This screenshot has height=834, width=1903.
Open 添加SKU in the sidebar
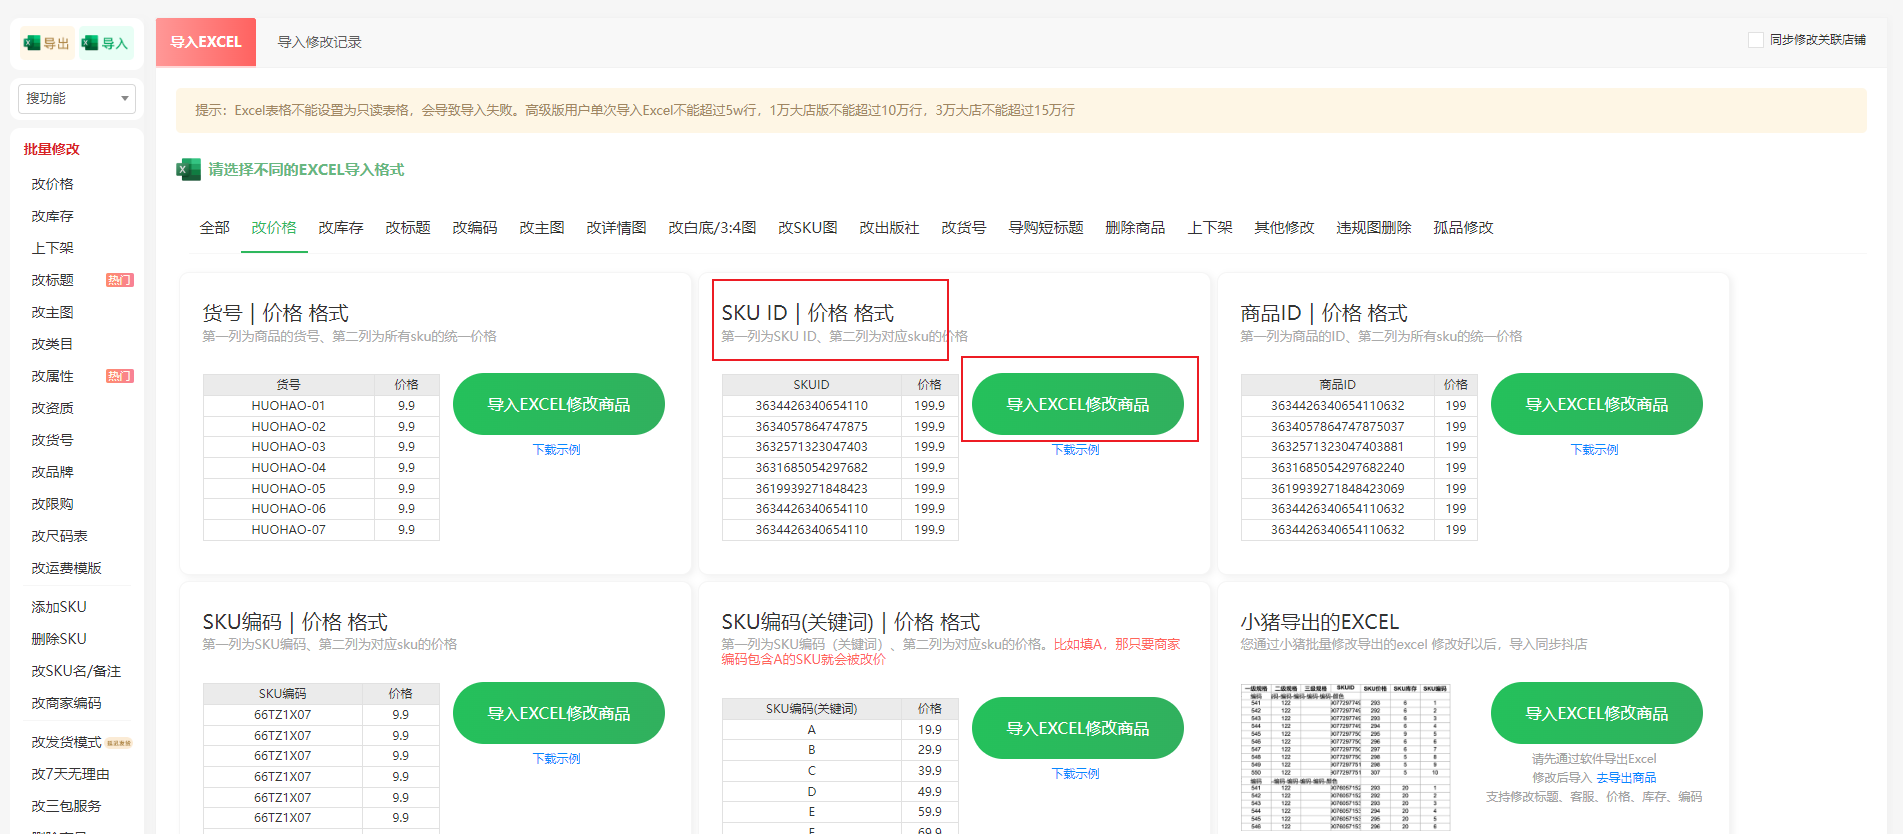59,607
